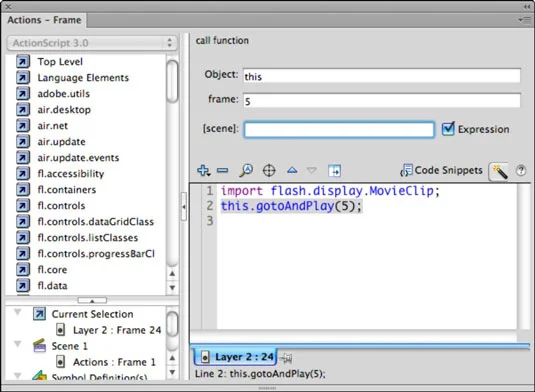The height and width of the screenshot is (392, 535).
Task: Move the selected action up
Action: [x=292, y=170]
